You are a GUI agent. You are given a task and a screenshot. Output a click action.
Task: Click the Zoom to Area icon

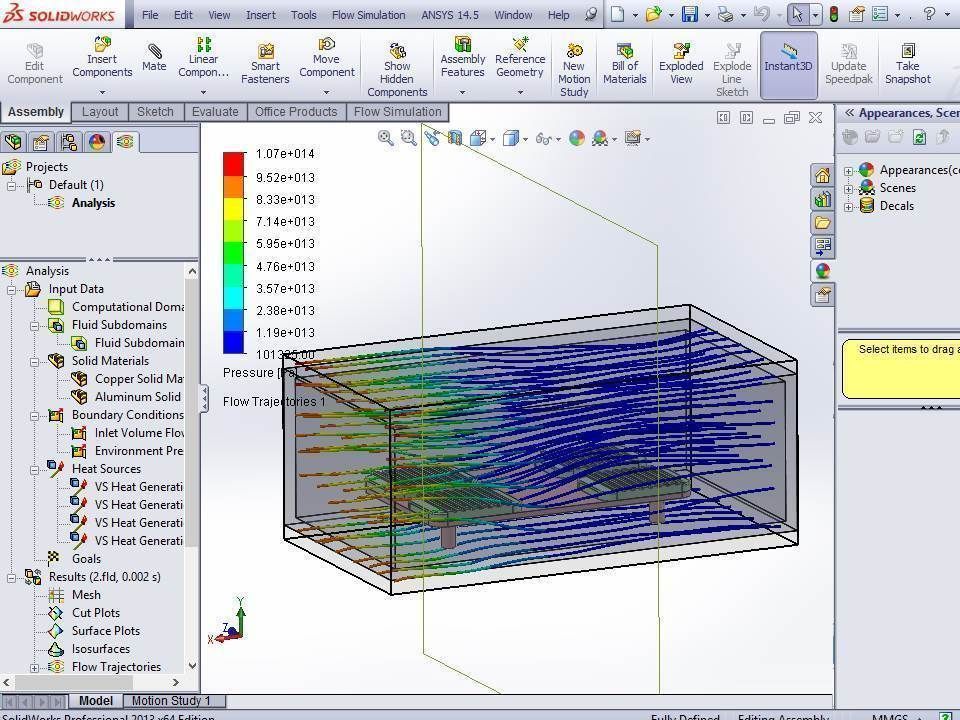tap(408, 138)
